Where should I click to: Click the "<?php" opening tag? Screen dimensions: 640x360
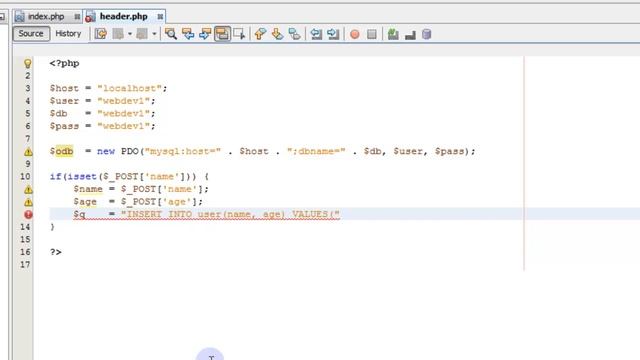(x=64, y=63)
